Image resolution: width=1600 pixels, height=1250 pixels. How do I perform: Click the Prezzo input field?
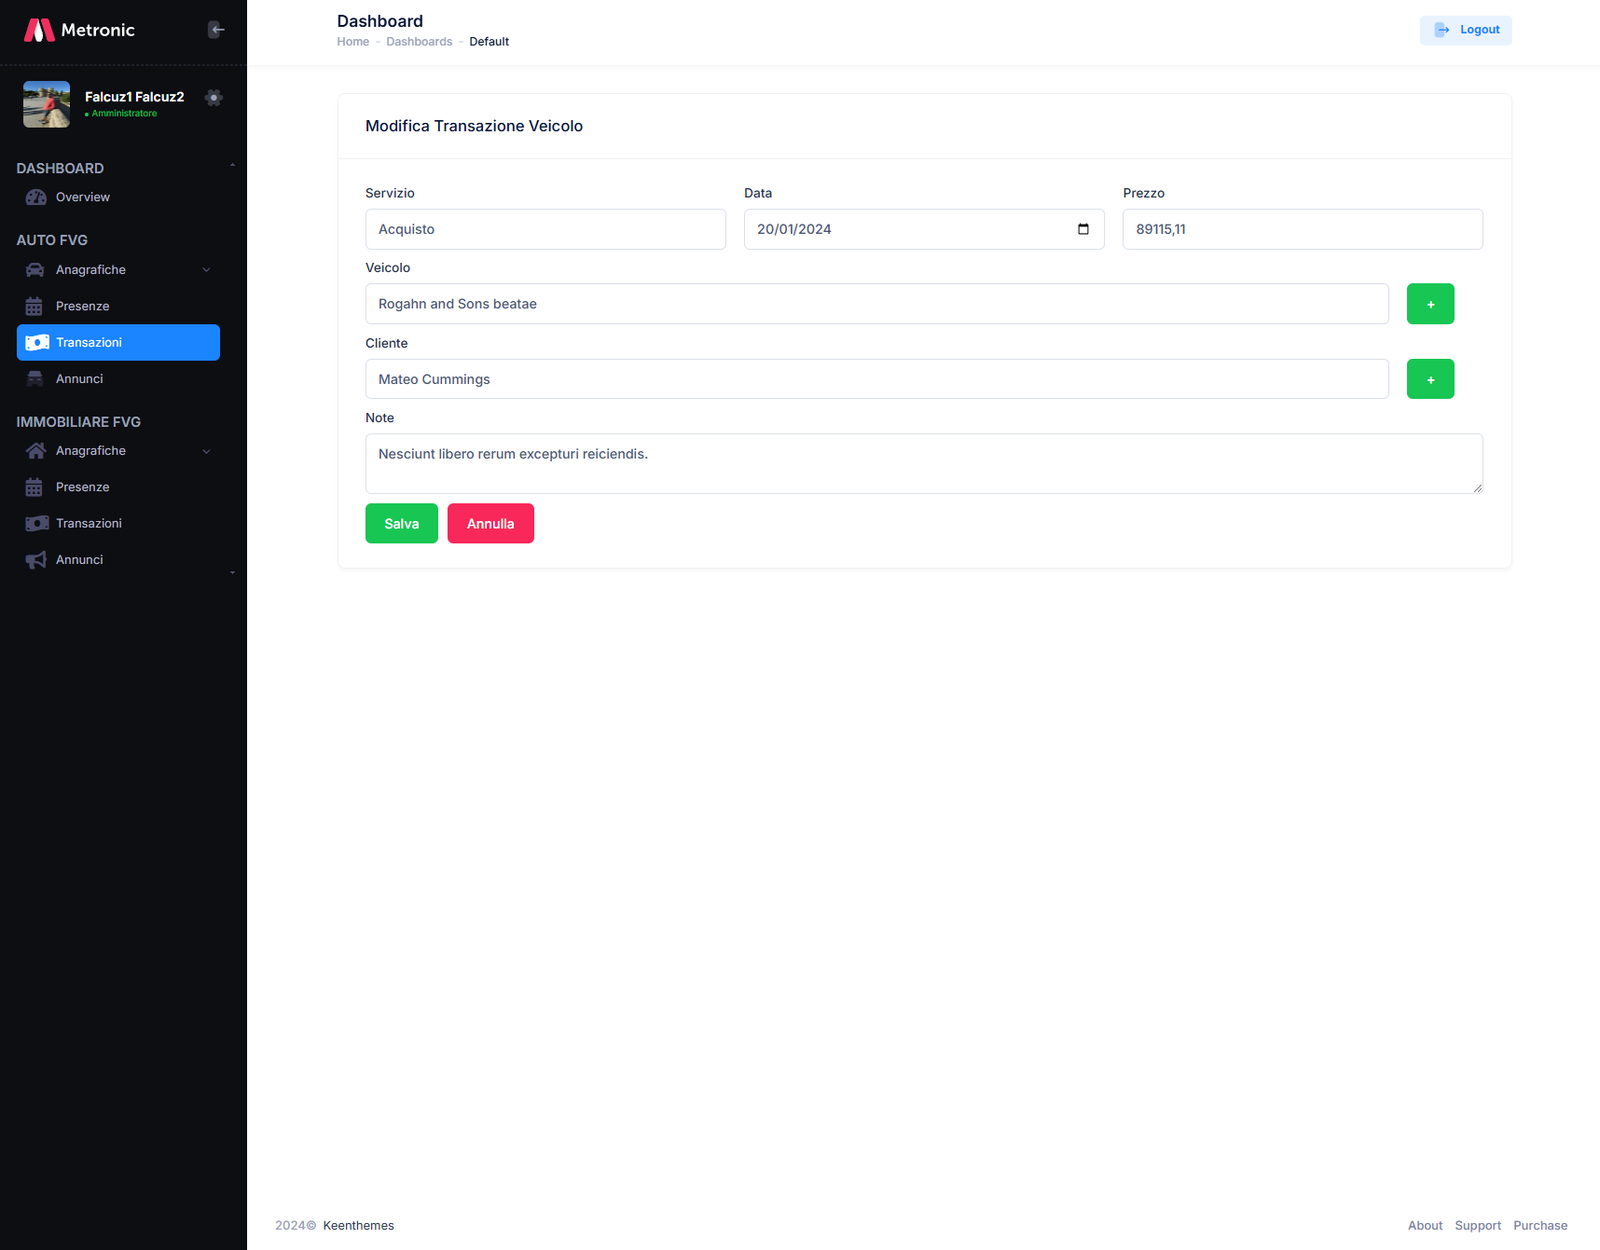click(1302, 229)
